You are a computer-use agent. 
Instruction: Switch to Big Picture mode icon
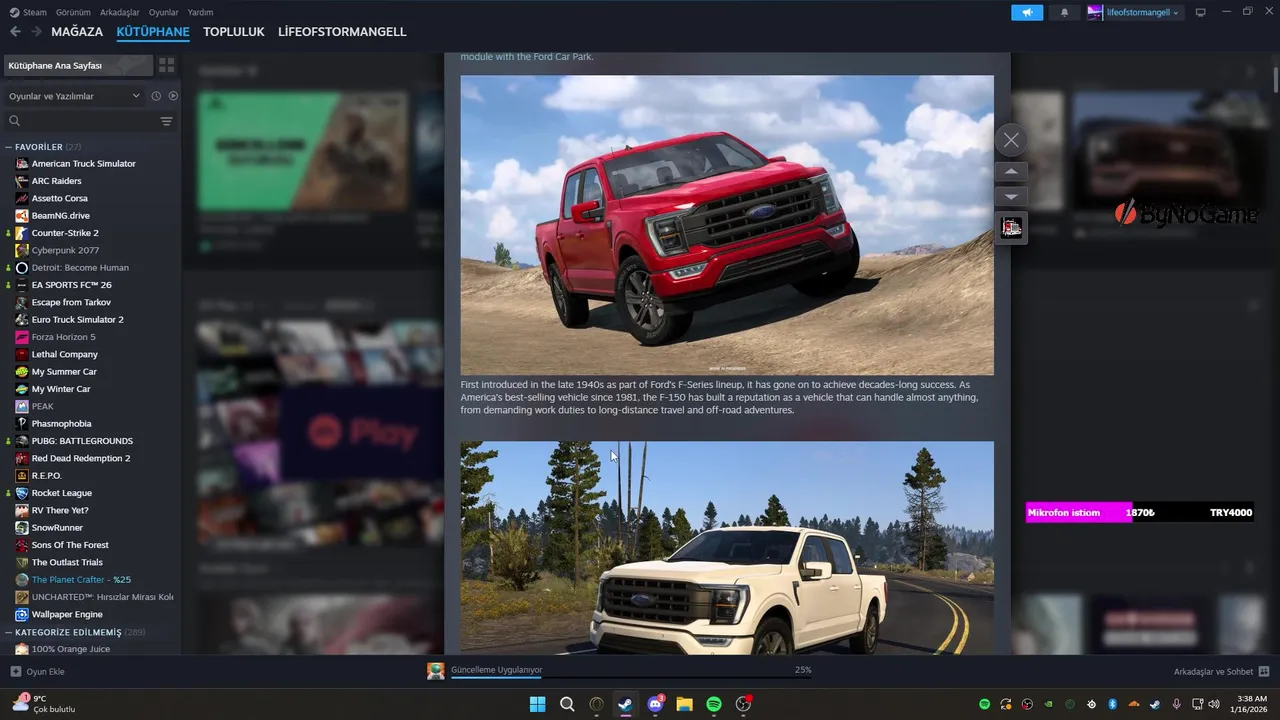click(1200, 12)
